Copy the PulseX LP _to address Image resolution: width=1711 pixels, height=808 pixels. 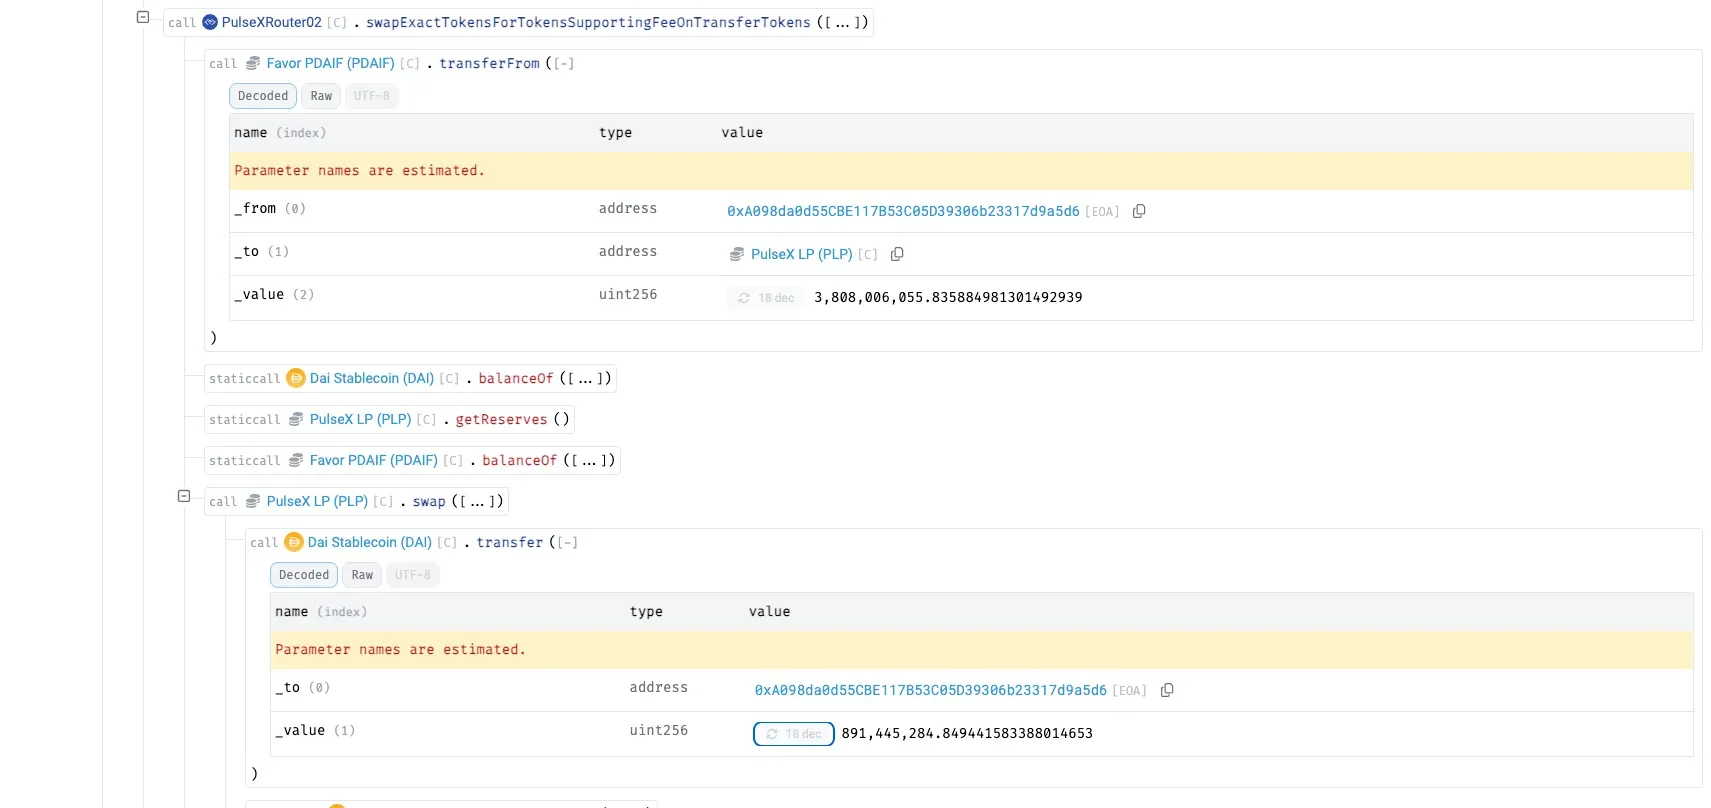coord(897,254)
